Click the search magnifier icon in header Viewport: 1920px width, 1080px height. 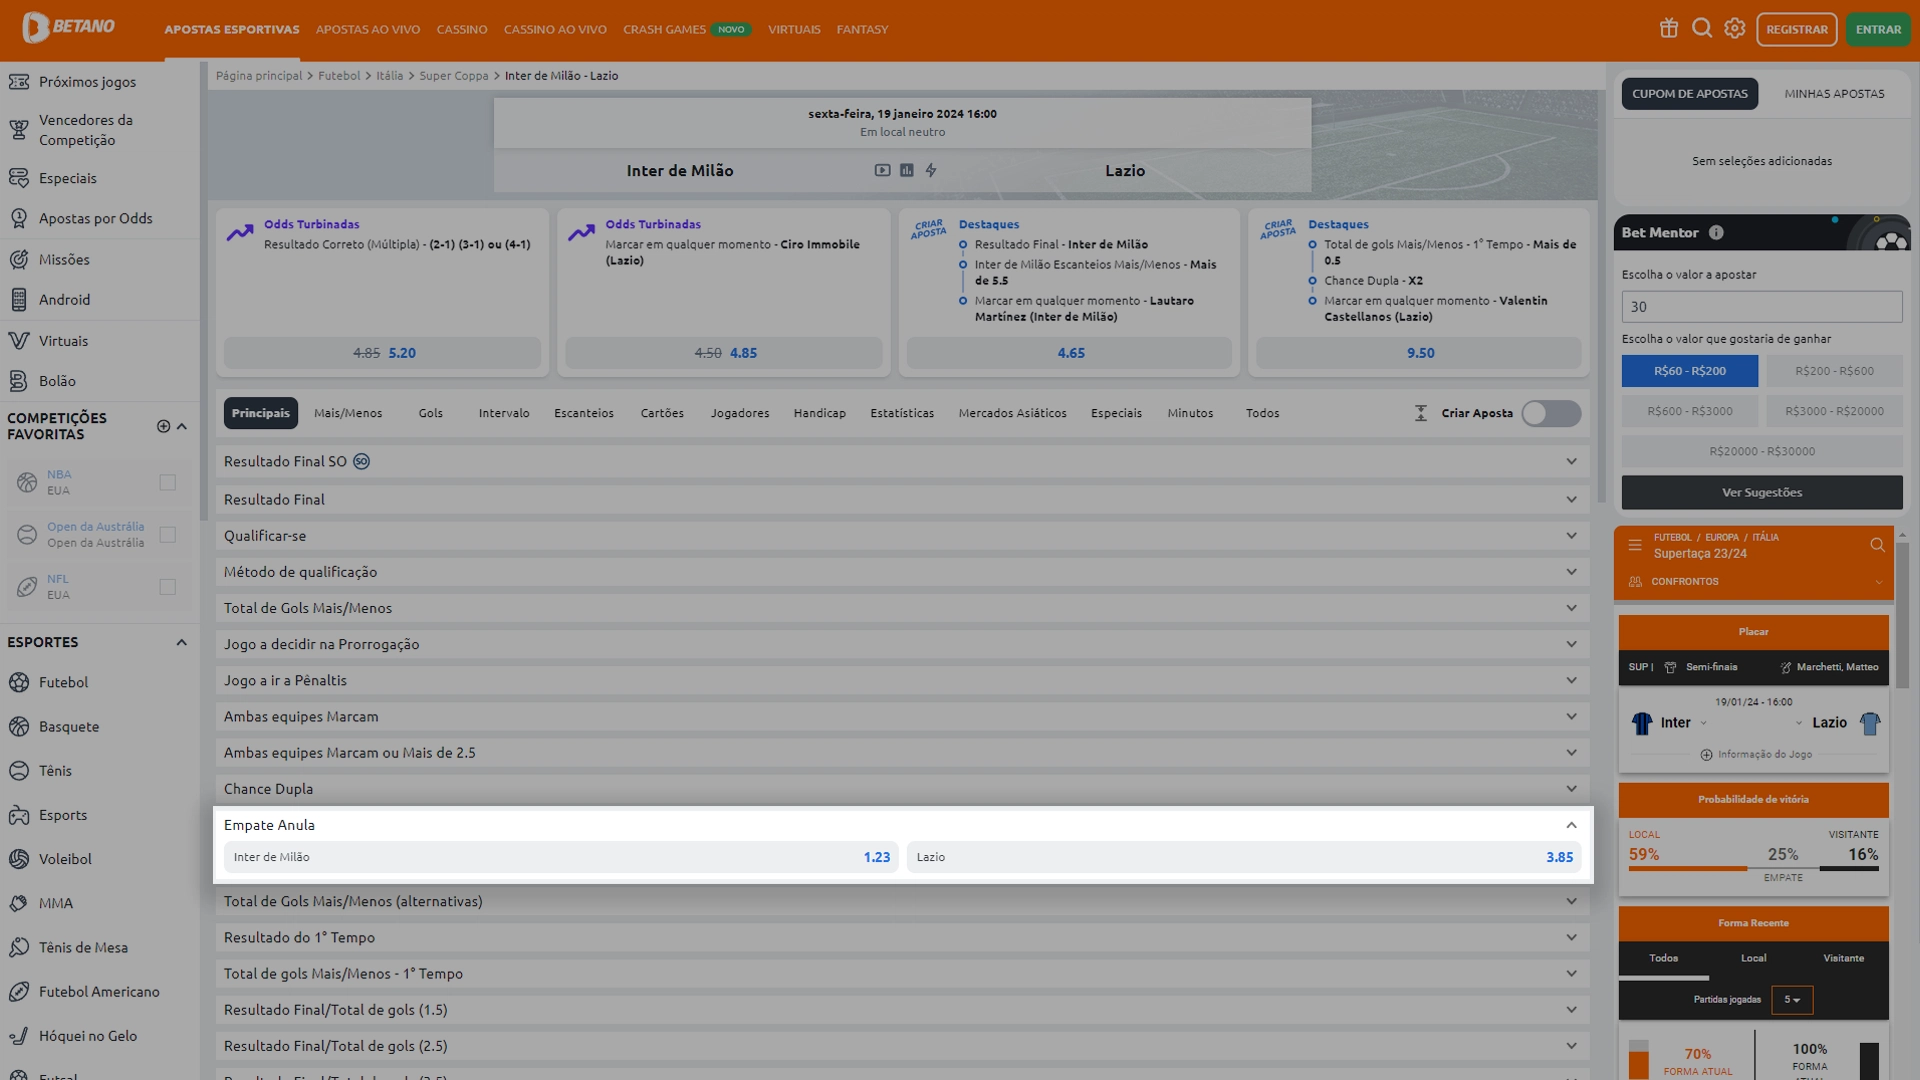1701,29
